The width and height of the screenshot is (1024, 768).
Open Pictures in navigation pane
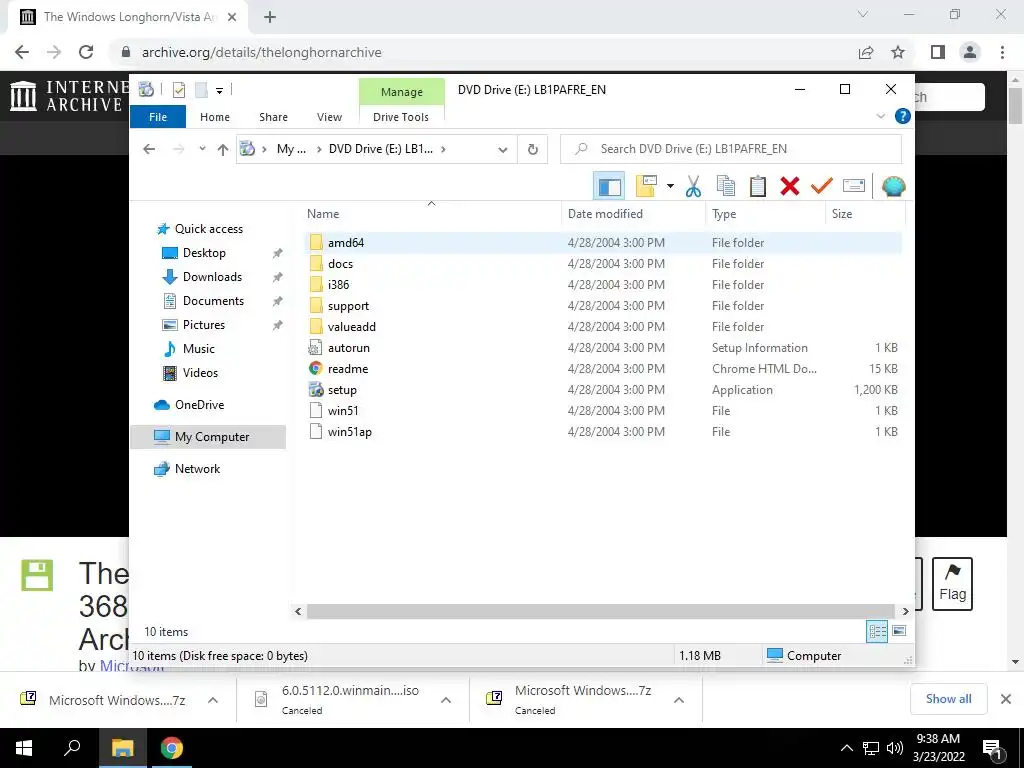(x=204, y=325)
